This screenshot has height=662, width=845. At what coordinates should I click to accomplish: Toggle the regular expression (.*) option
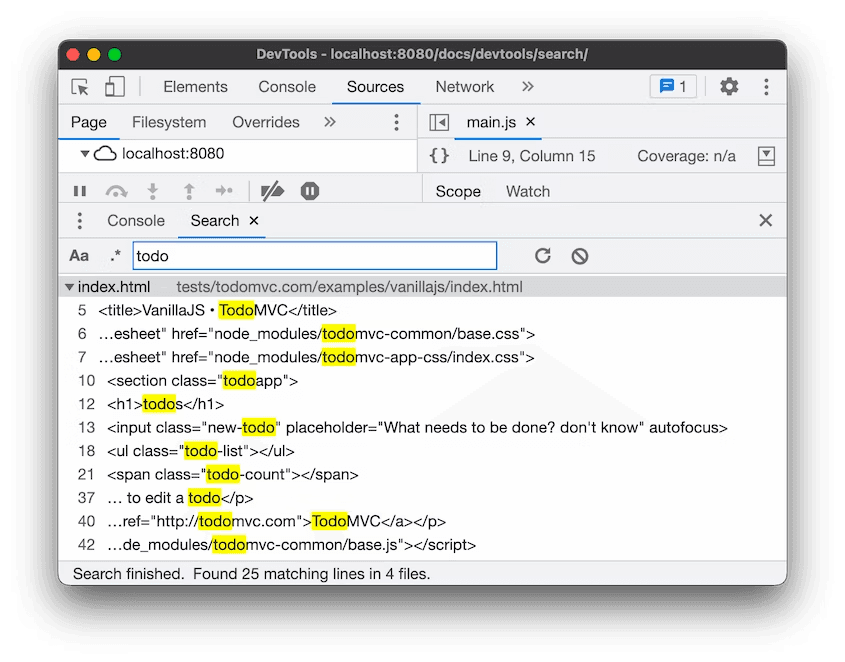[115, 256]
